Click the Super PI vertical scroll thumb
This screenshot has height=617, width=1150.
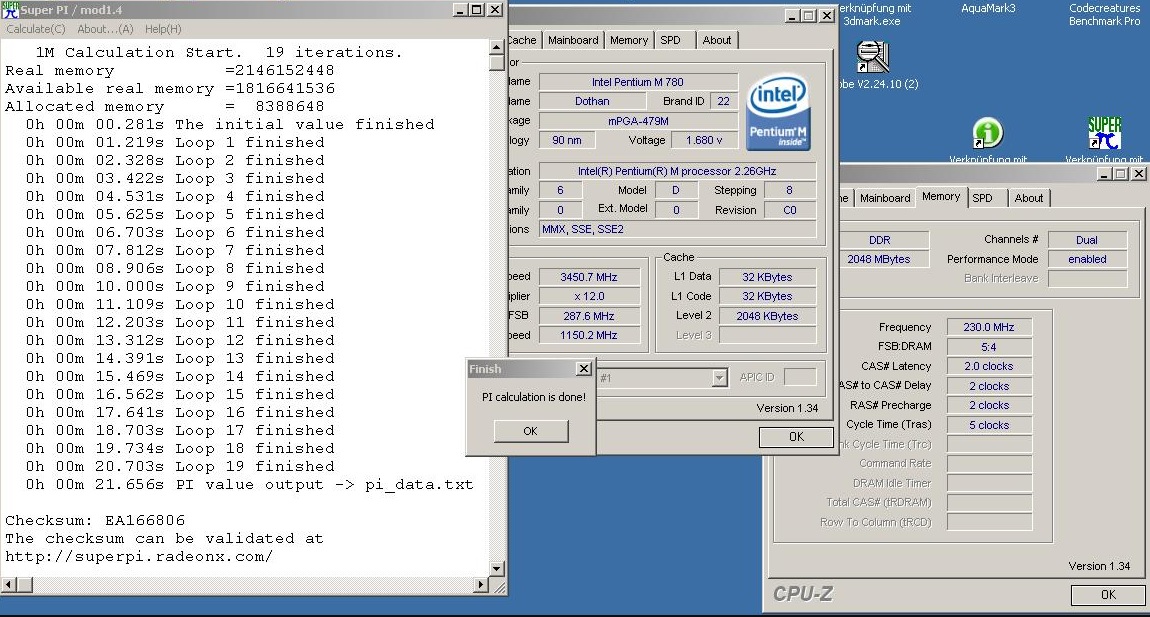(497, 63)
